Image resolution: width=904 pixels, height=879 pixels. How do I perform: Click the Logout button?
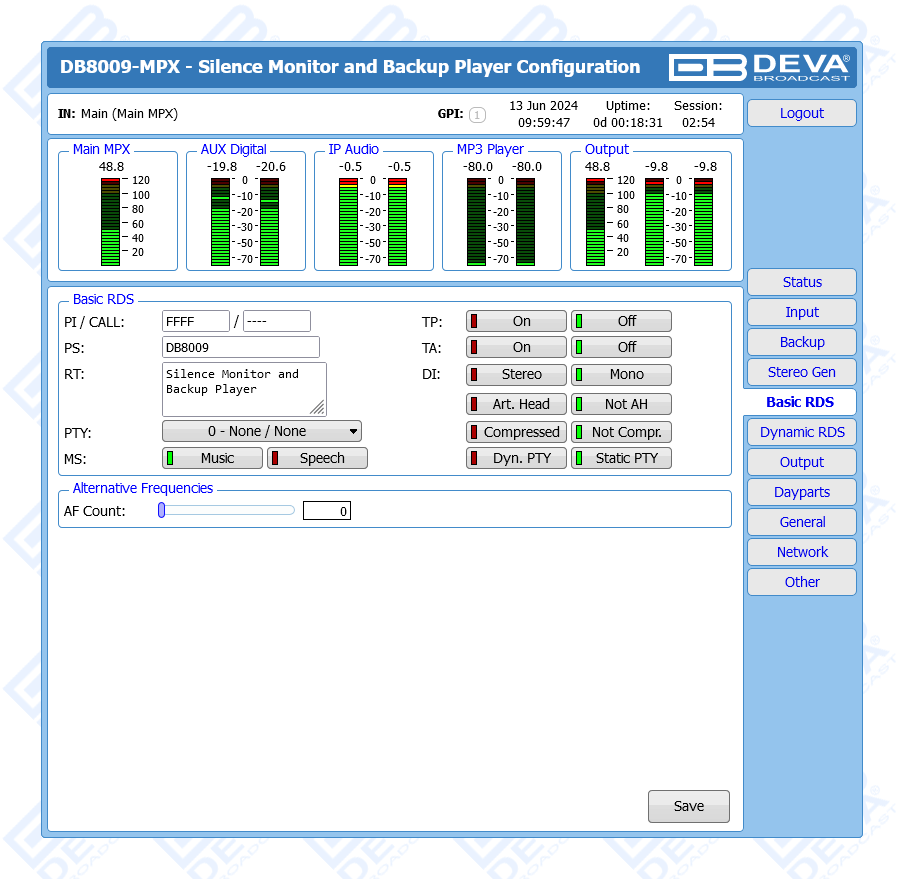(x=801, y=113)
